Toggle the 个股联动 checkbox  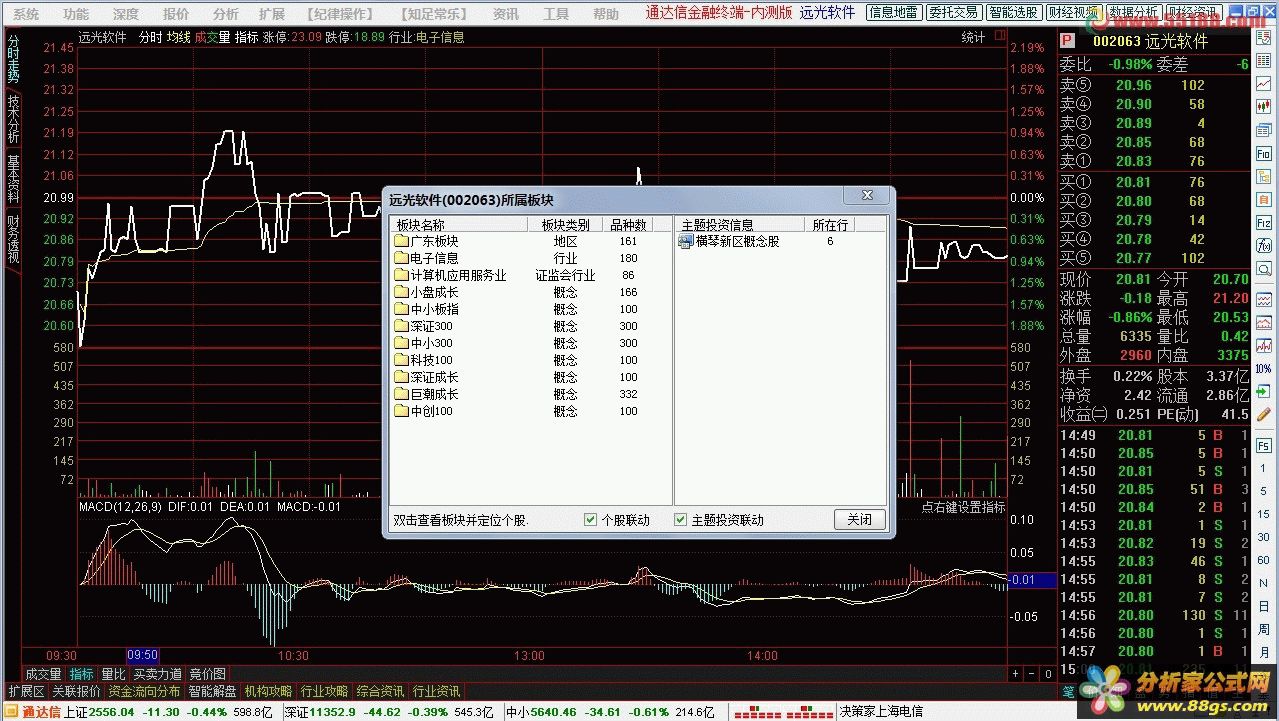coord(590,520)
